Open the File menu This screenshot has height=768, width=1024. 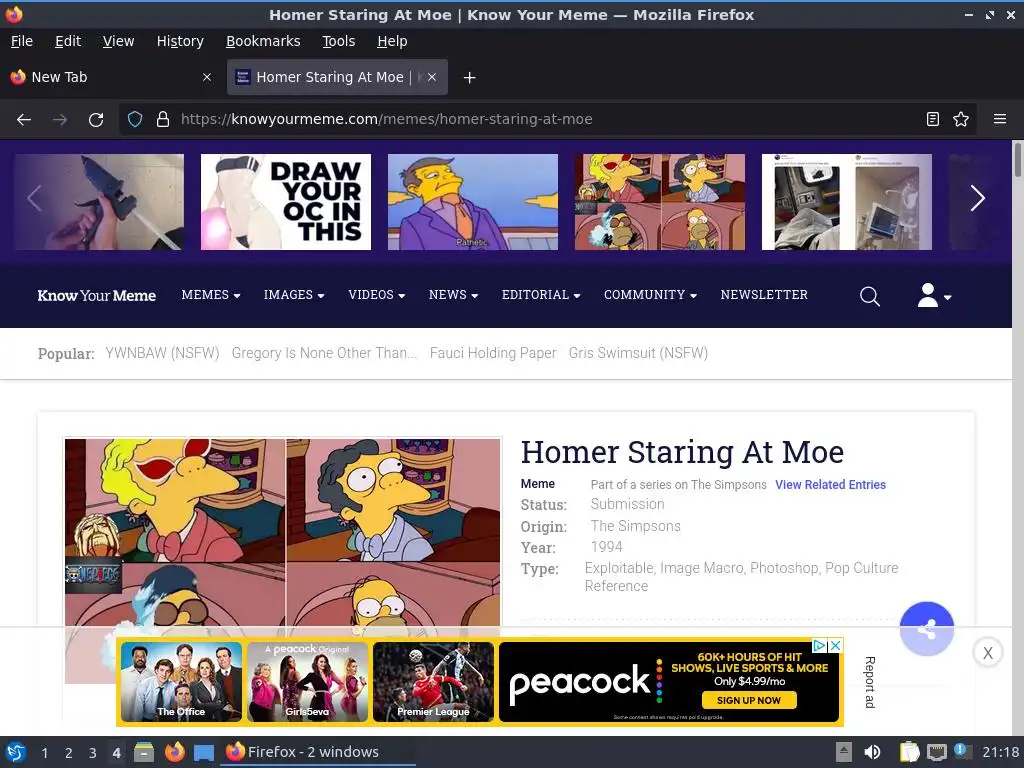click(x=22, y=41)
